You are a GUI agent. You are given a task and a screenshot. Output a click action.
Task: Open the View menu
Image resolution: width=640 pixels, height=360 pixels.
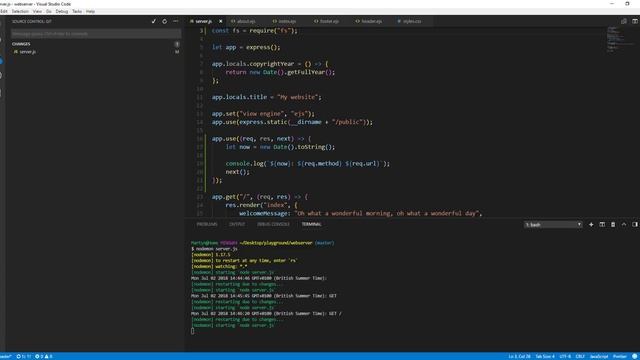(x=37, y=11)
